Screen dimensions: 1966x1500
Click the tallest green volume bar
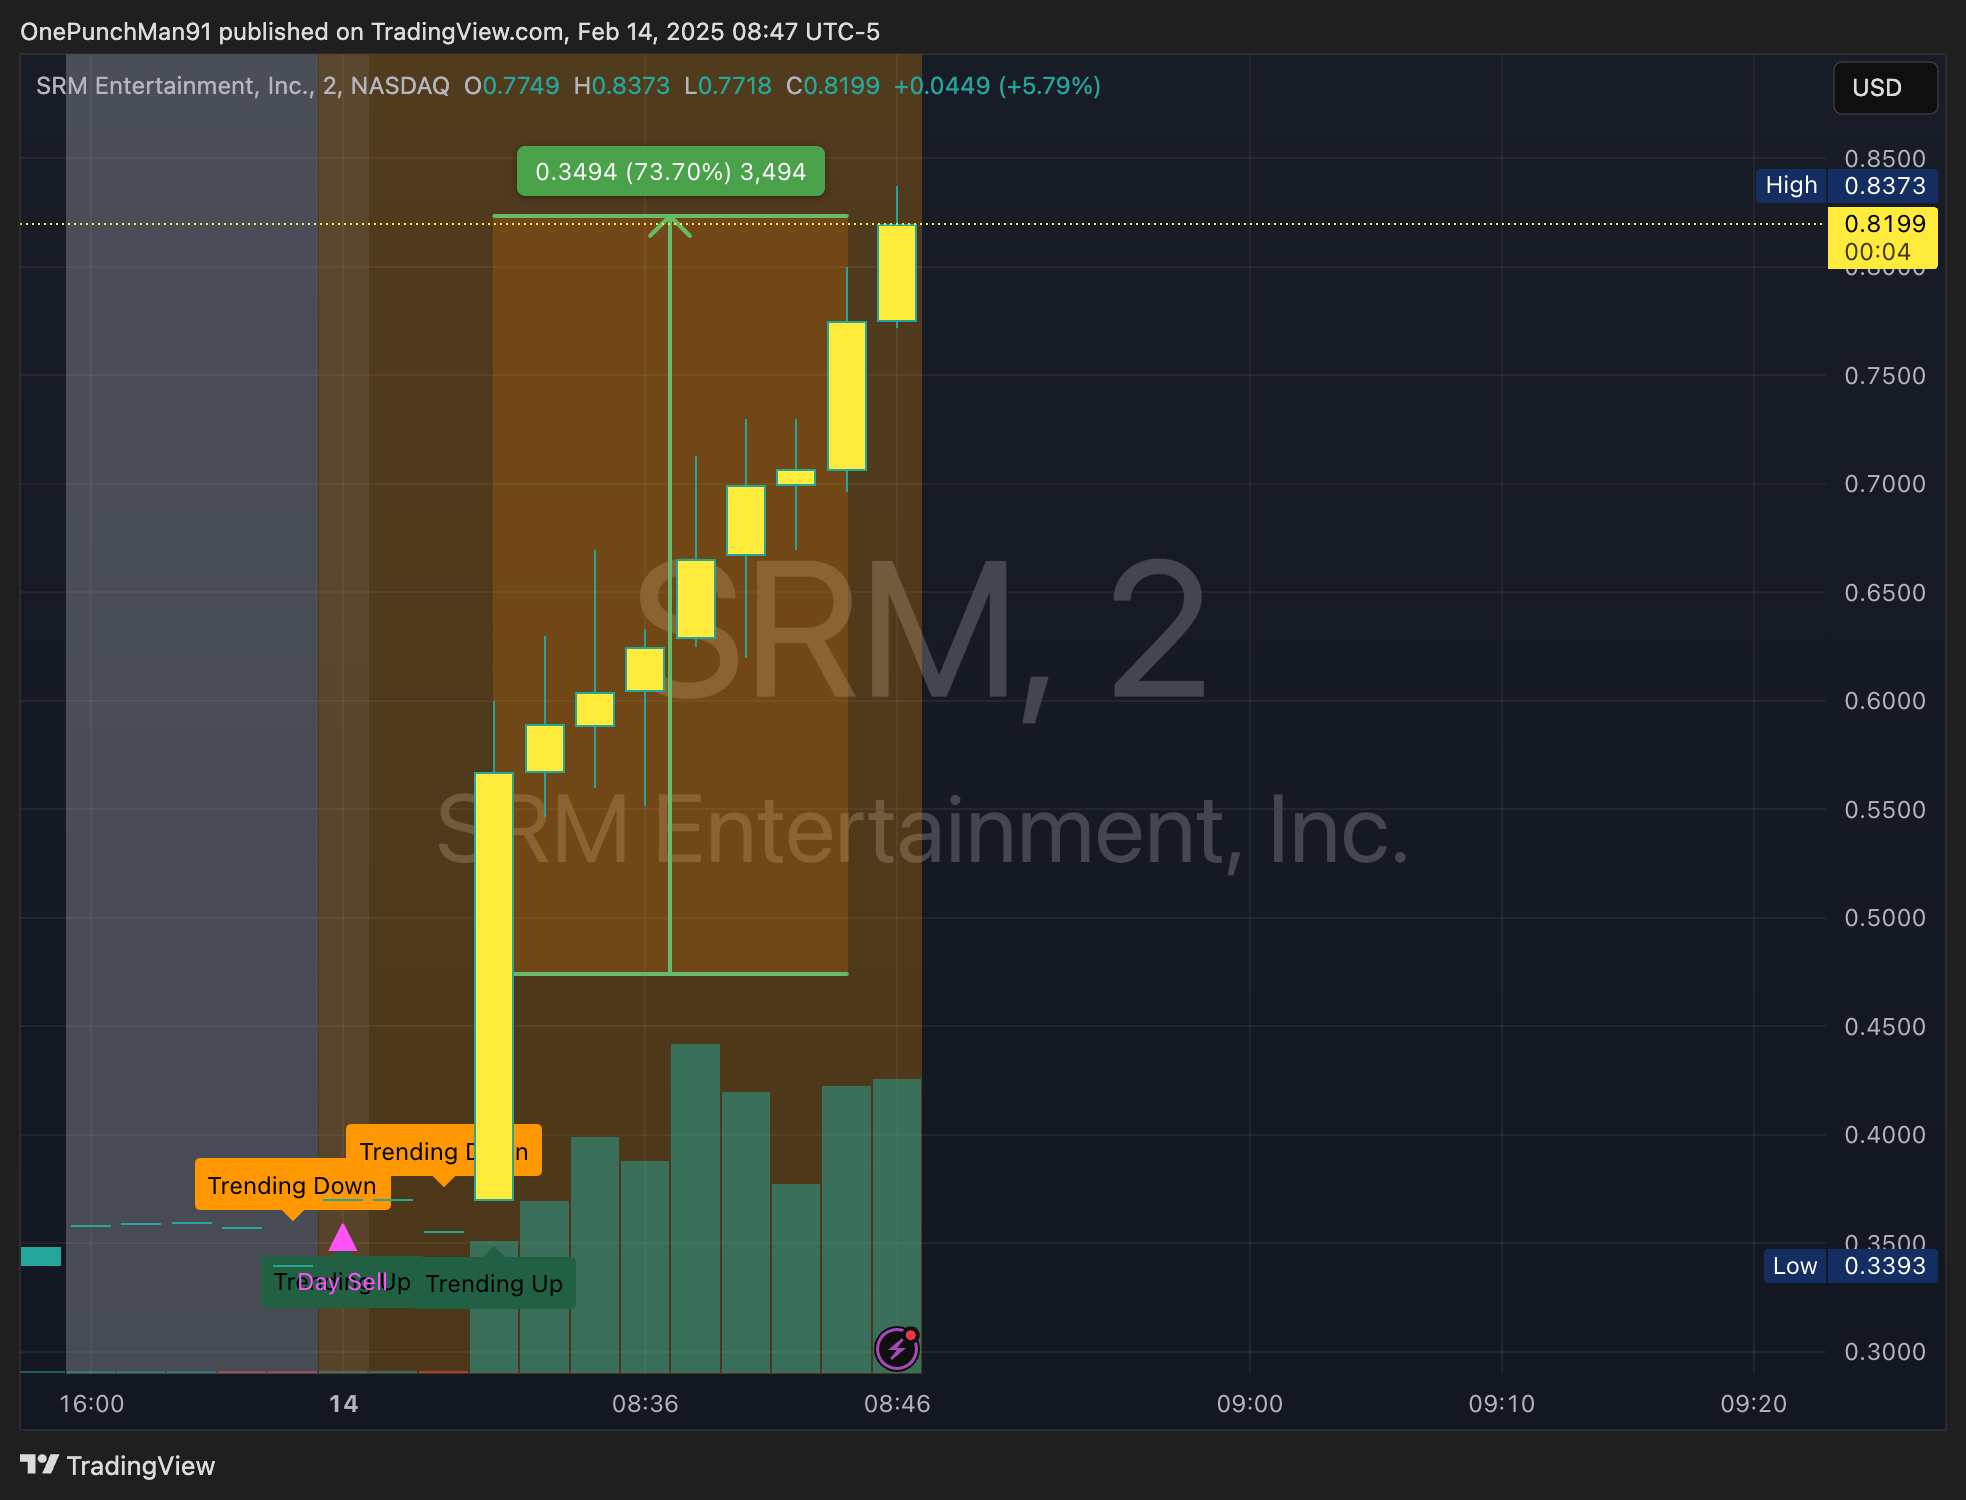[695, 1208]
